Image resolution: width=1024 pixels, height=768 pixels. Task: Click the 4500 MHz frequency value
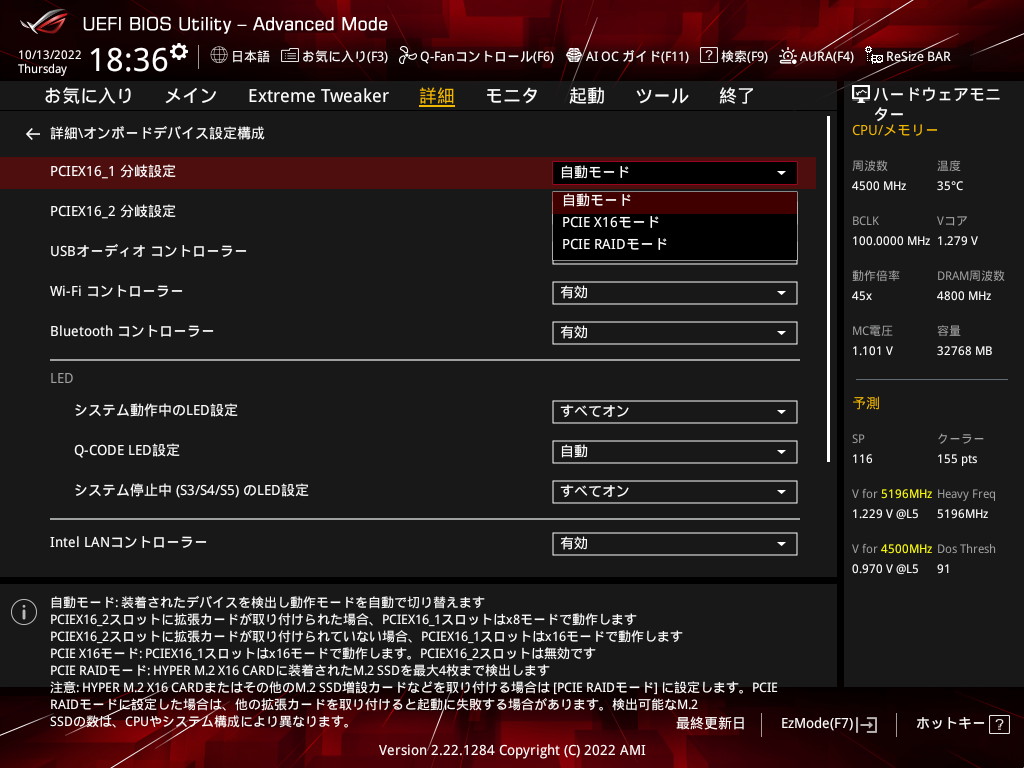(x=879, y=186)
